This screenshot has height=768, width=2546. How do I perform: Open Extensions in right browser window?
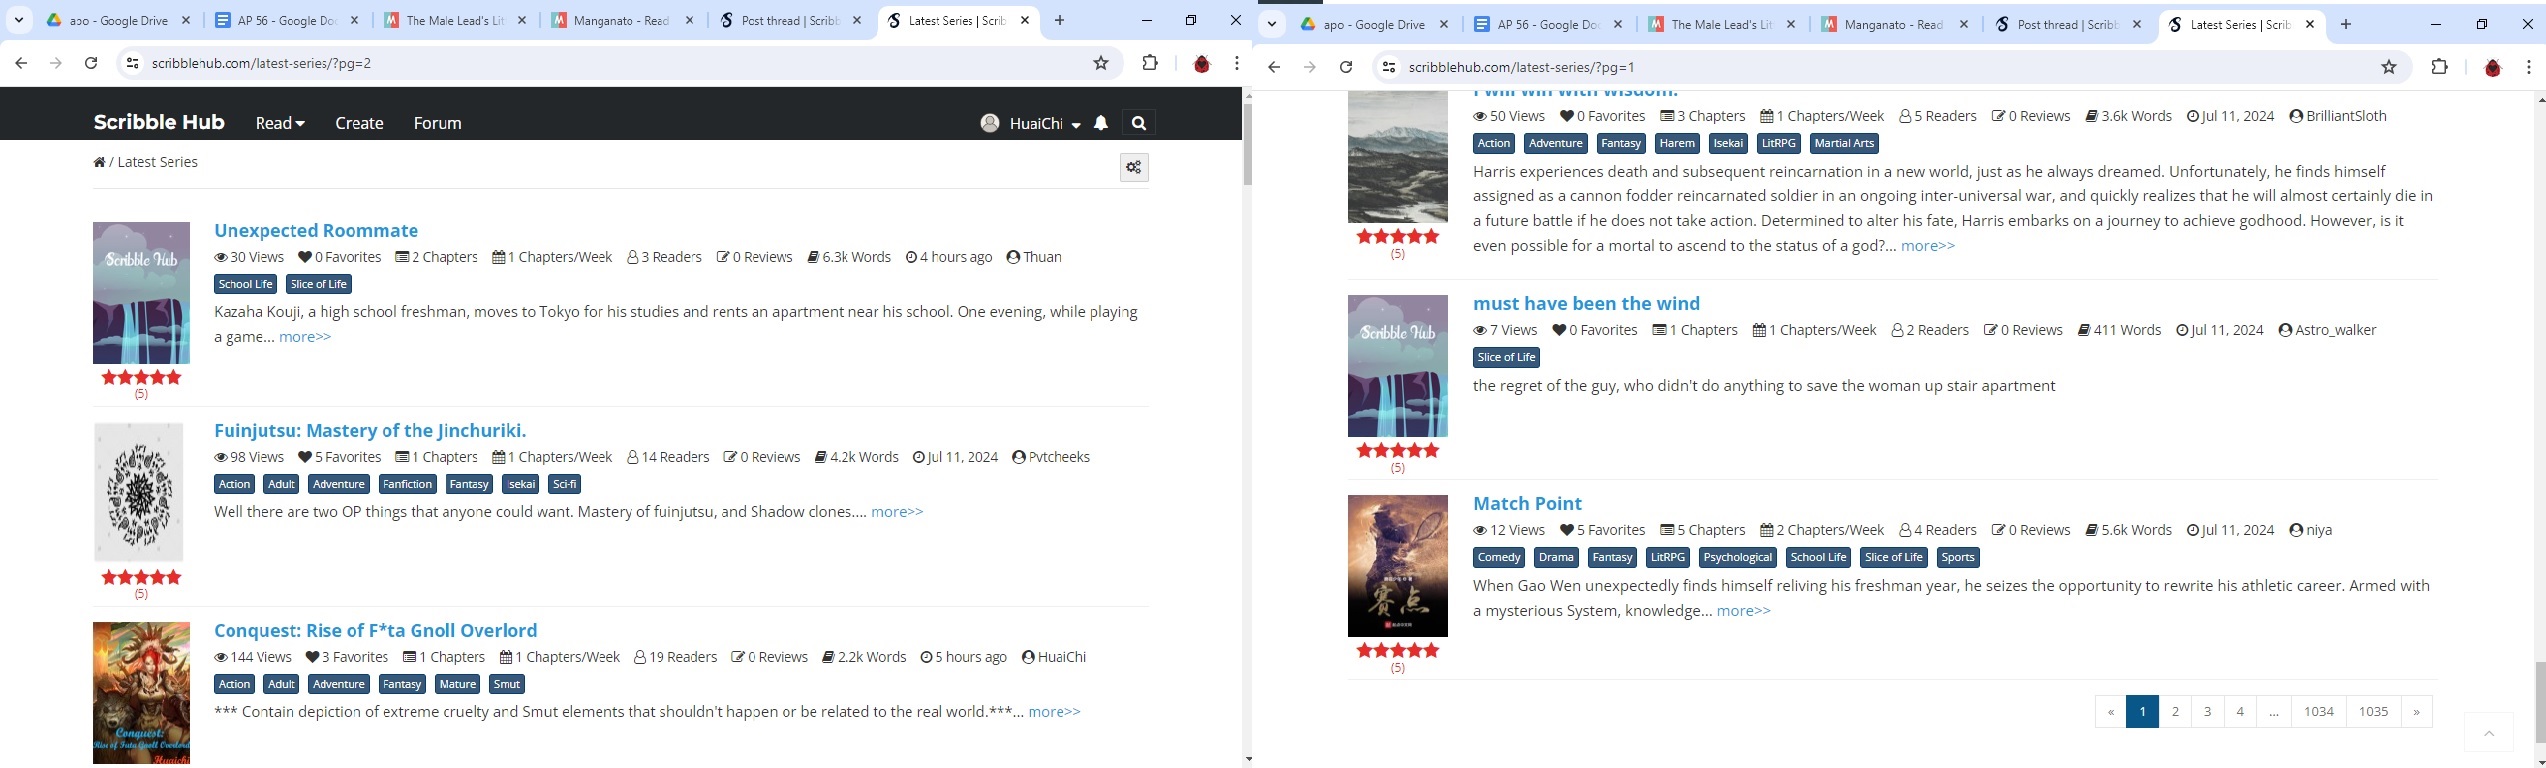coord(2439,67)
